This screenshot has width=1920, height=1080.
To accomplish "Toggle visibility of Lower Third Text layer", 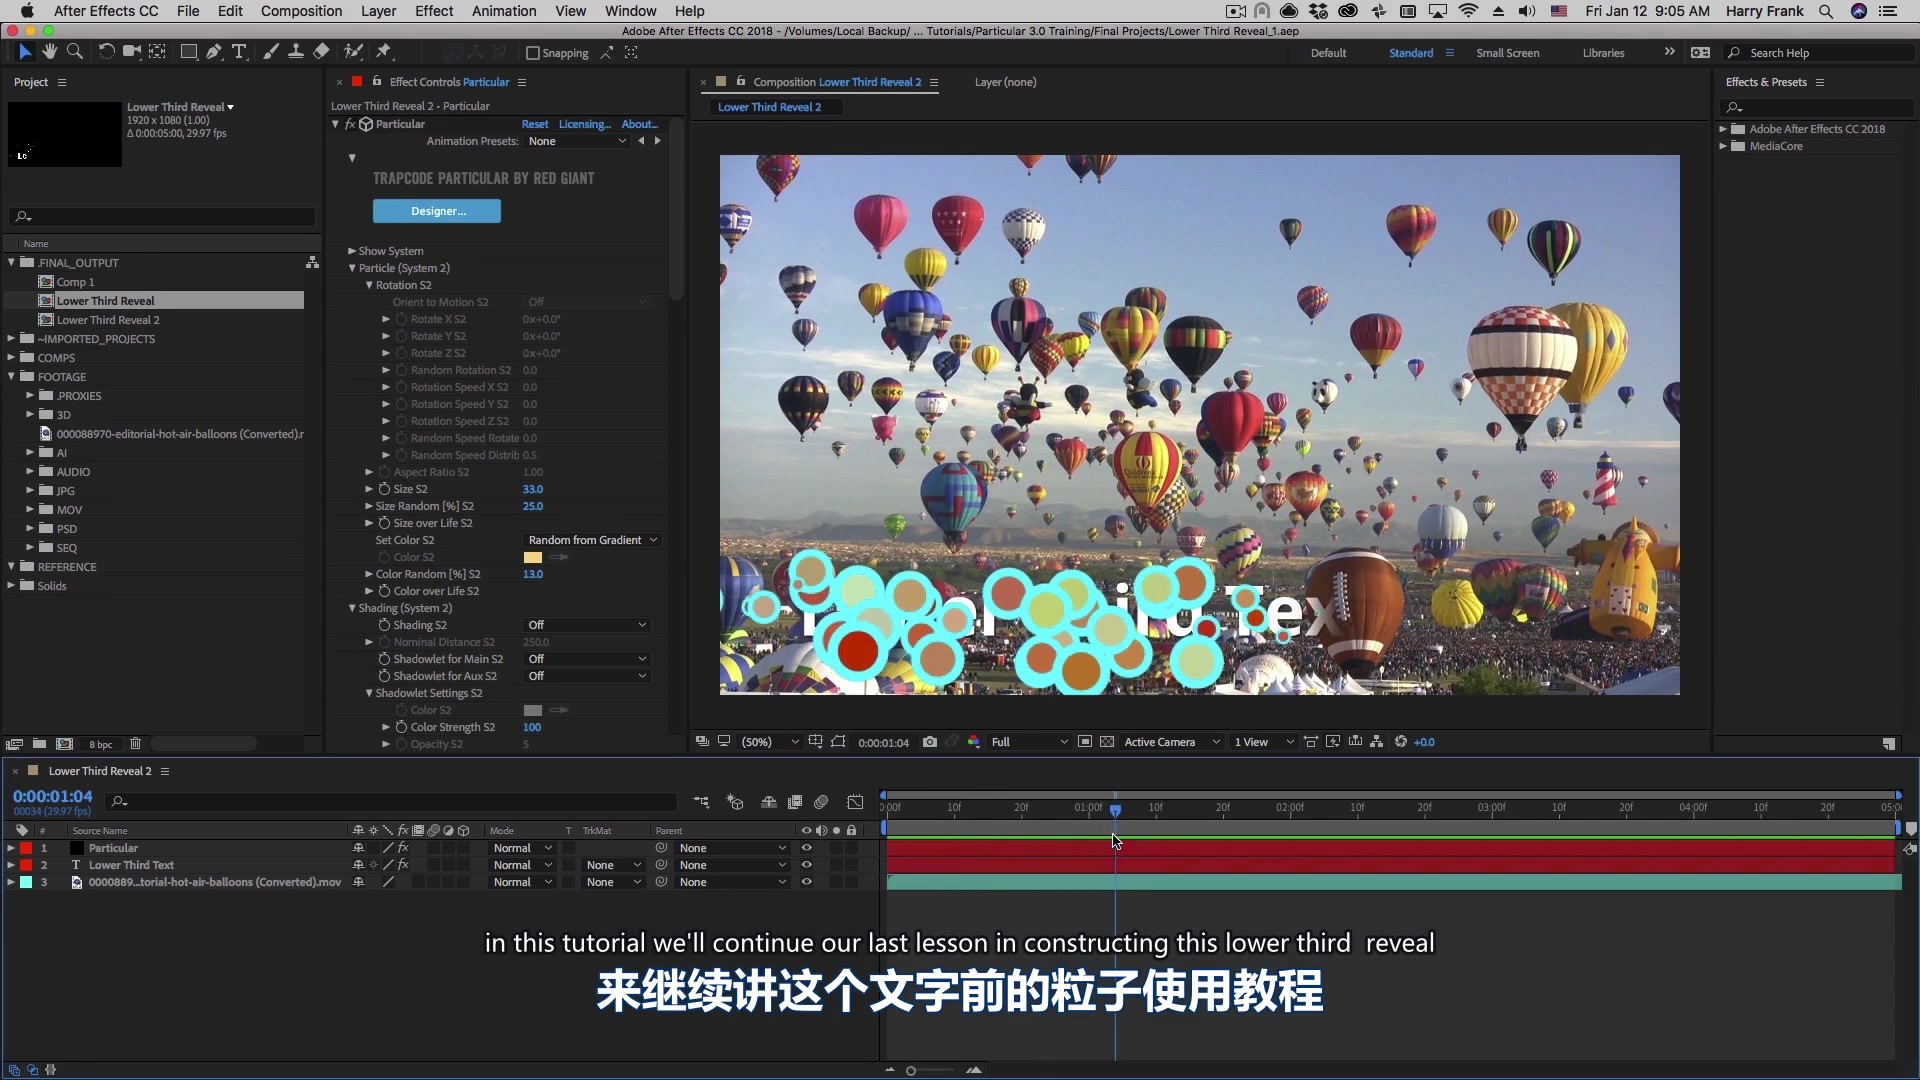I will click(806, 865).
